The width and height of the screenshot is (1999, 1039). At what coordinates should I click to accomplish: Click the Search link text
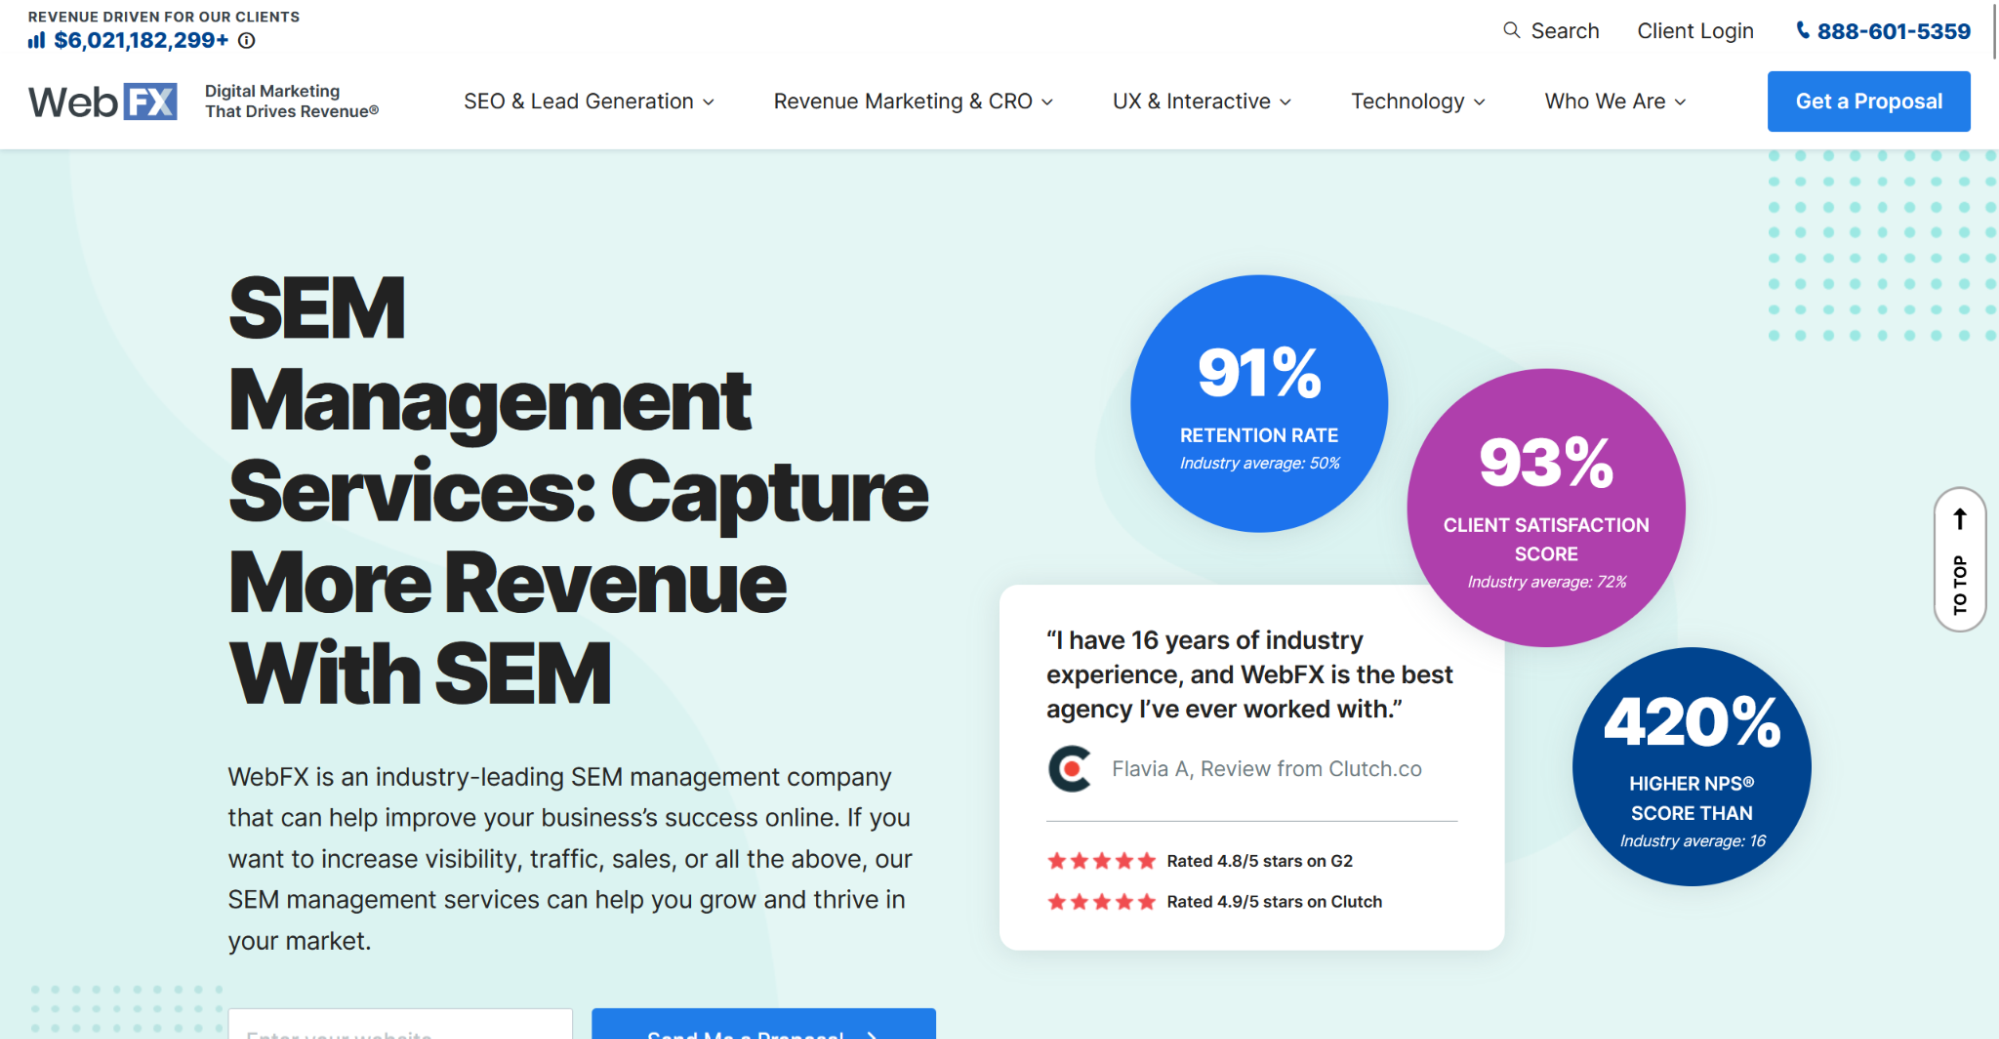(x=1565, y=31)
